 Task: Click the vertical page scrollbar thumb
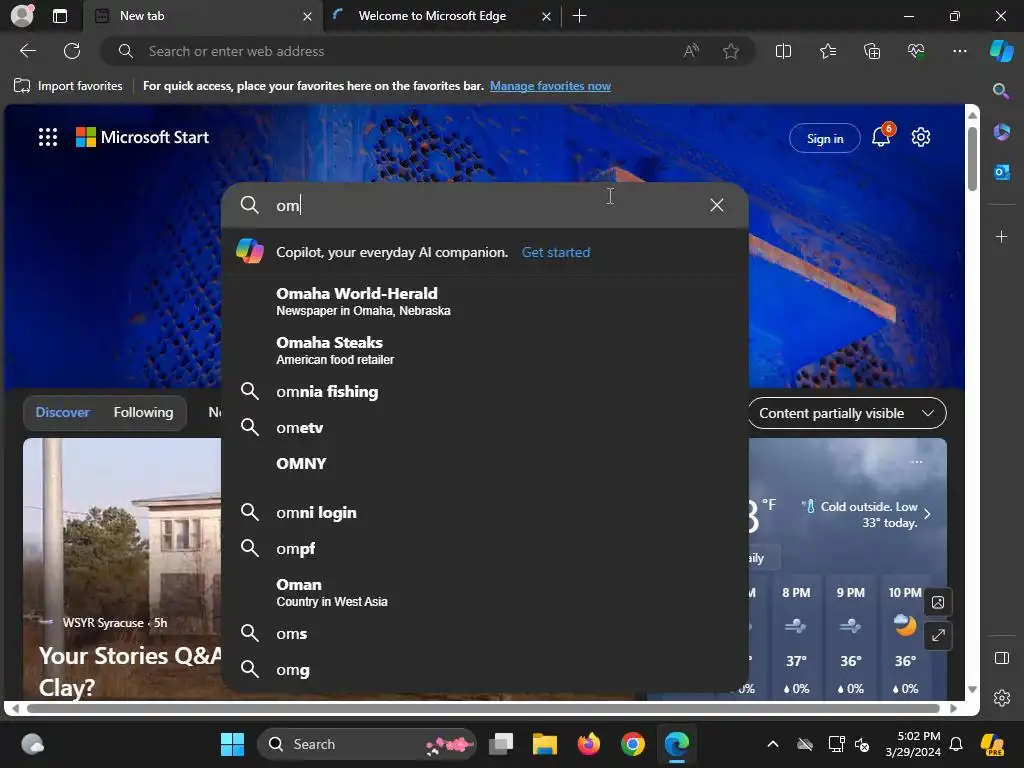tap(972, 157)
